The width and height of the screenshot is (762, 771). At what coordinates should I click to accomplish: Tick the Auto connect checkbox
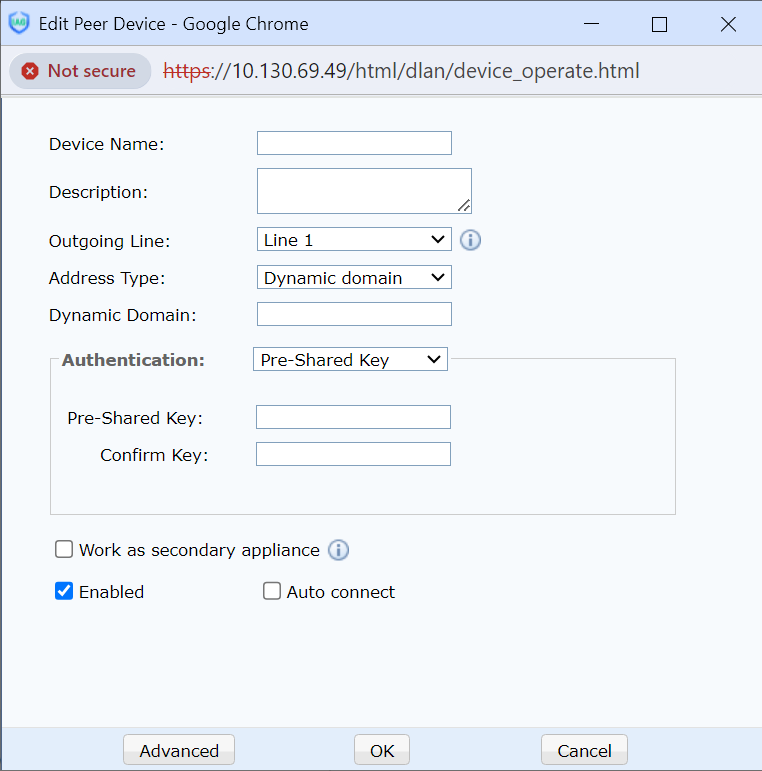click(272, 591)
